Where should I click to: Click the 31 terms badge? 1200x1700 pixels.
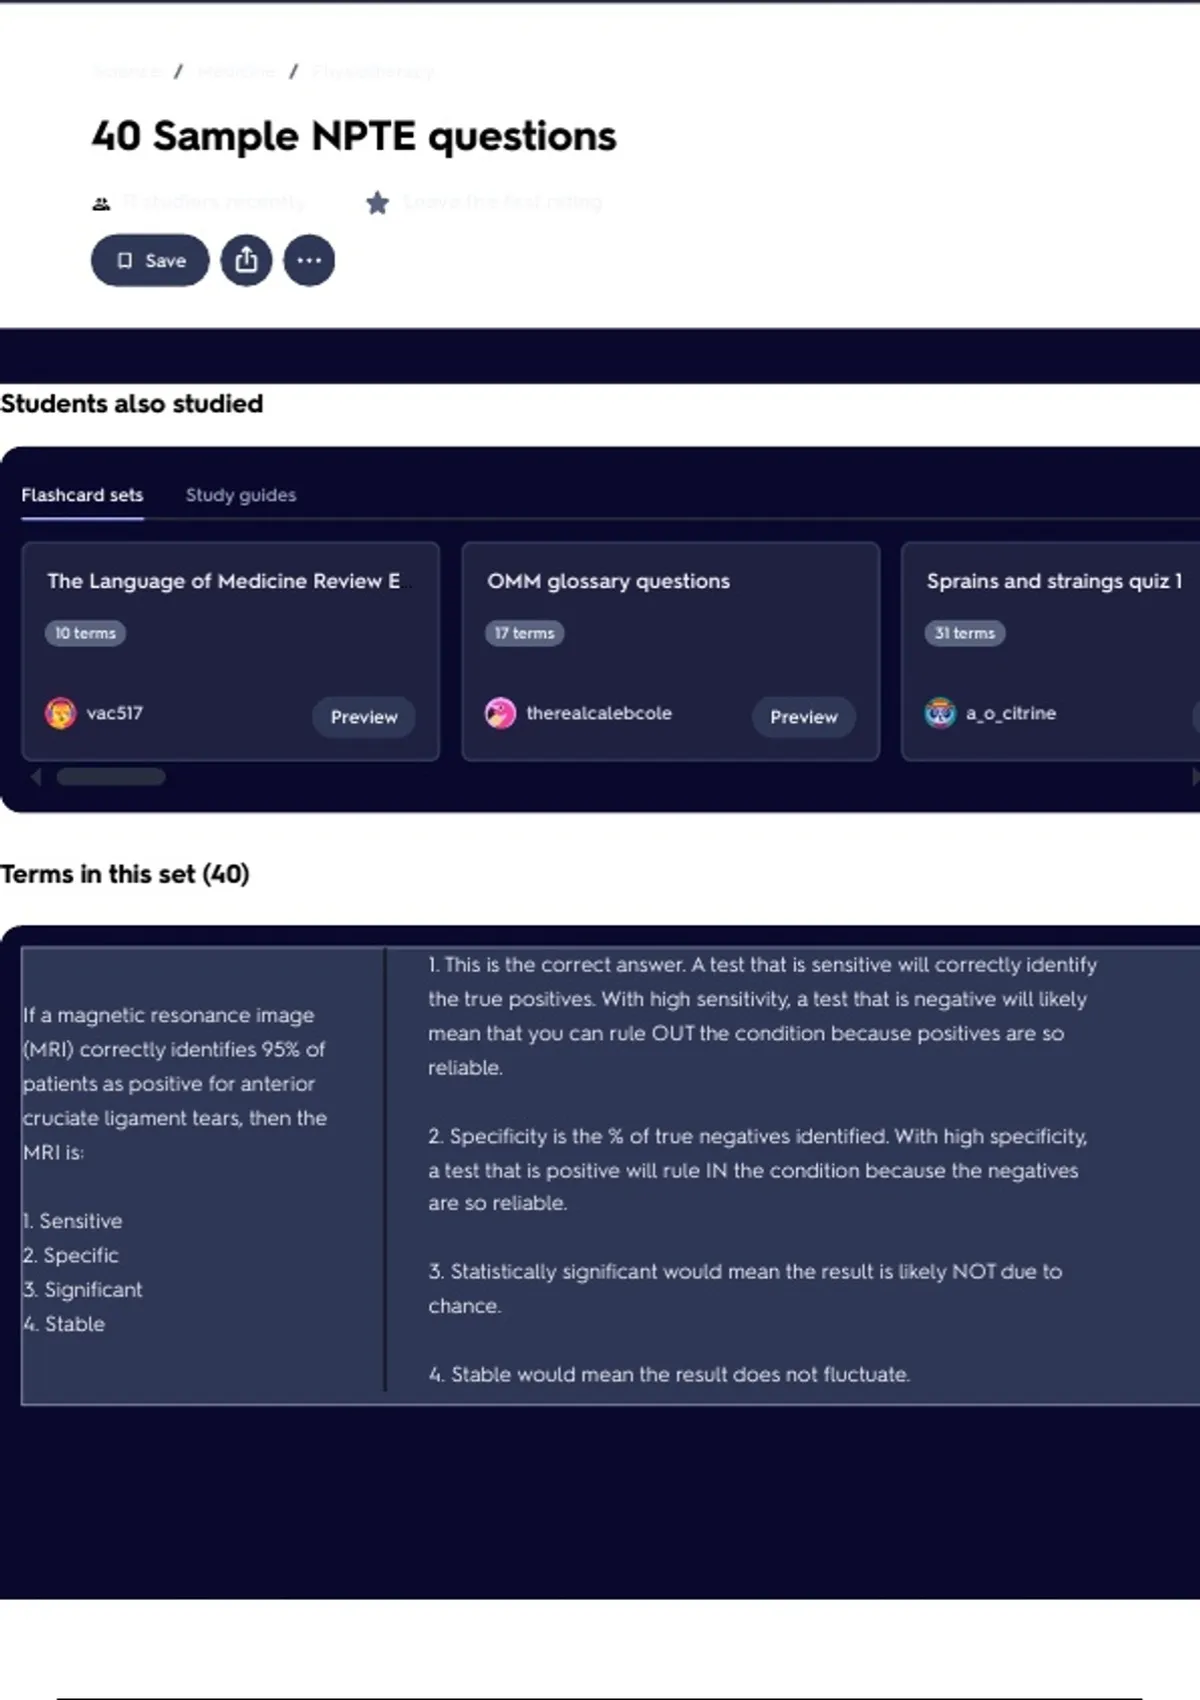pyautogui.click(x=965, y=633)
